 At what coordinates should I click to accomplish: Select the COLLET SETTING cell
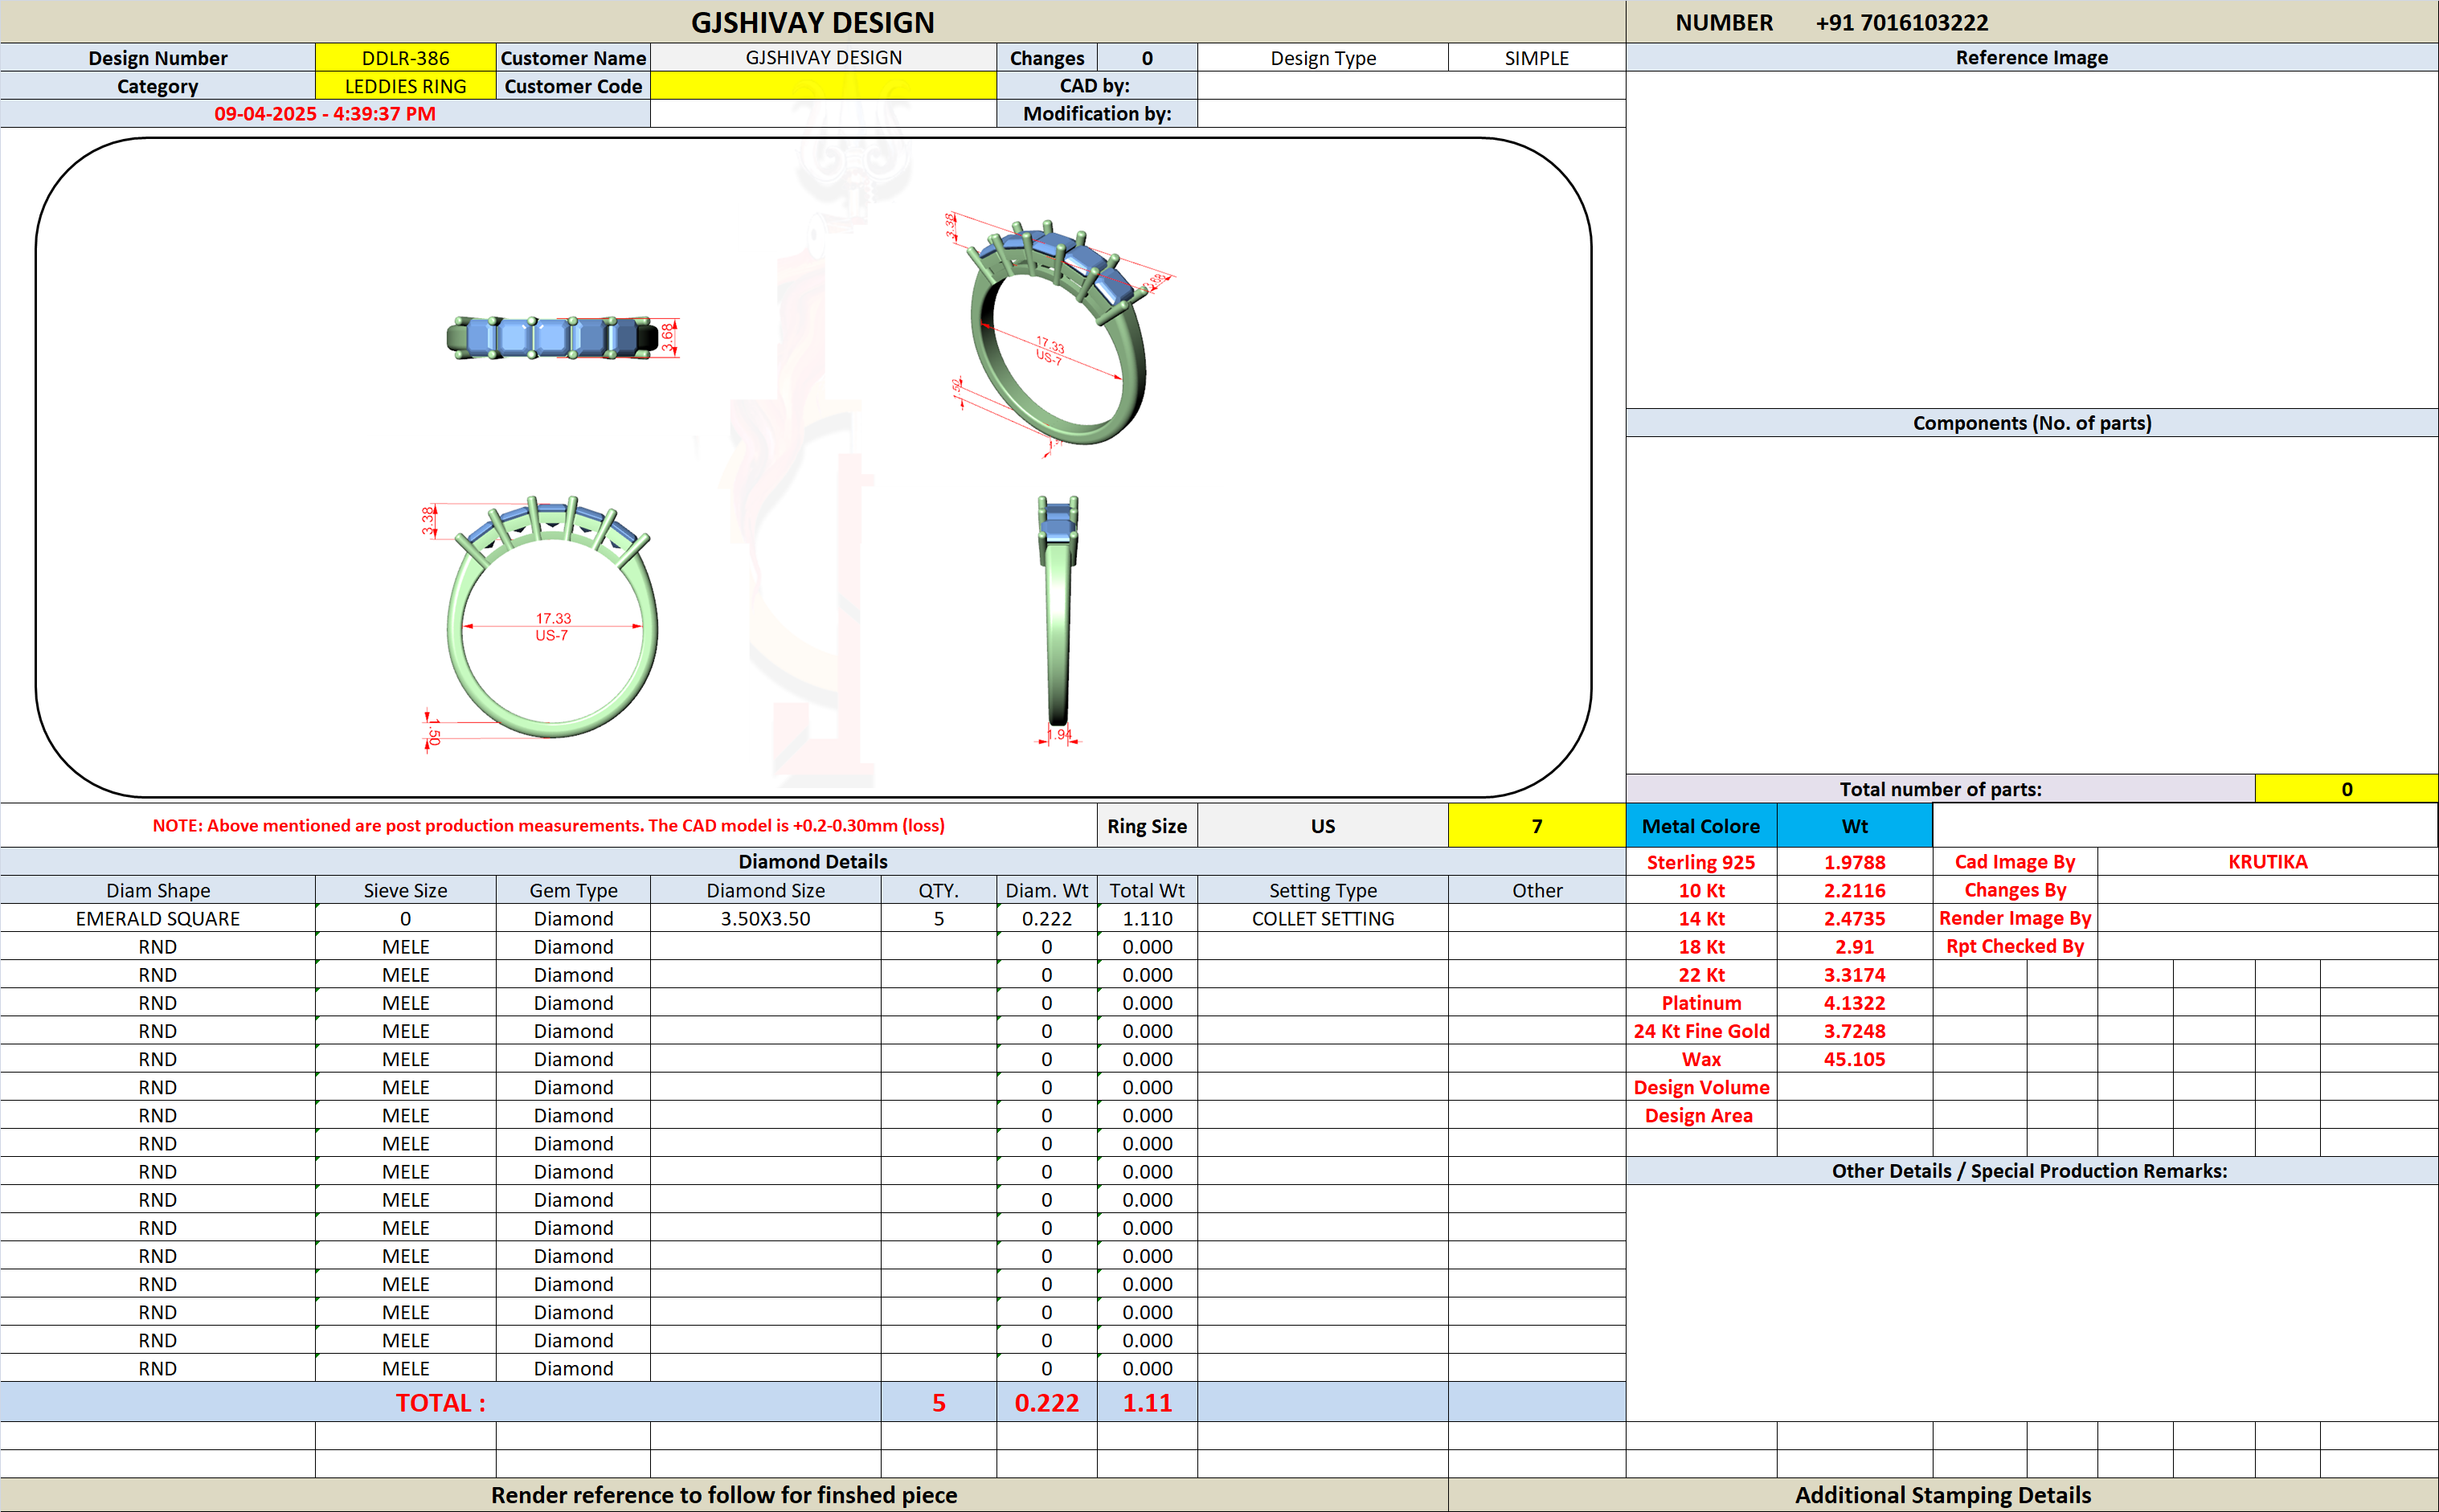coord(1322,918)
